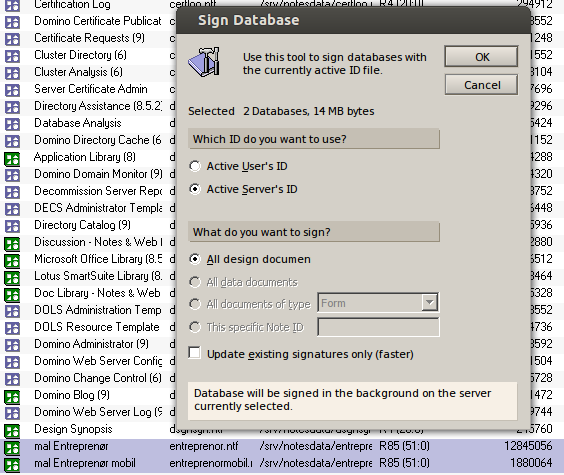
Task: Select the mal Entreprenør database row
Action: (282, 447)
